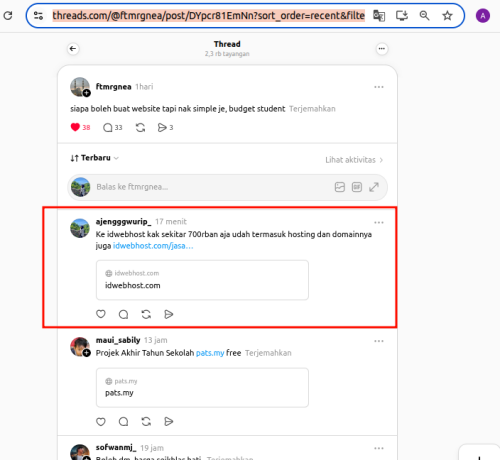
Task: Open the idwebhost.com link preview card
Action: [x=202, y=280]
